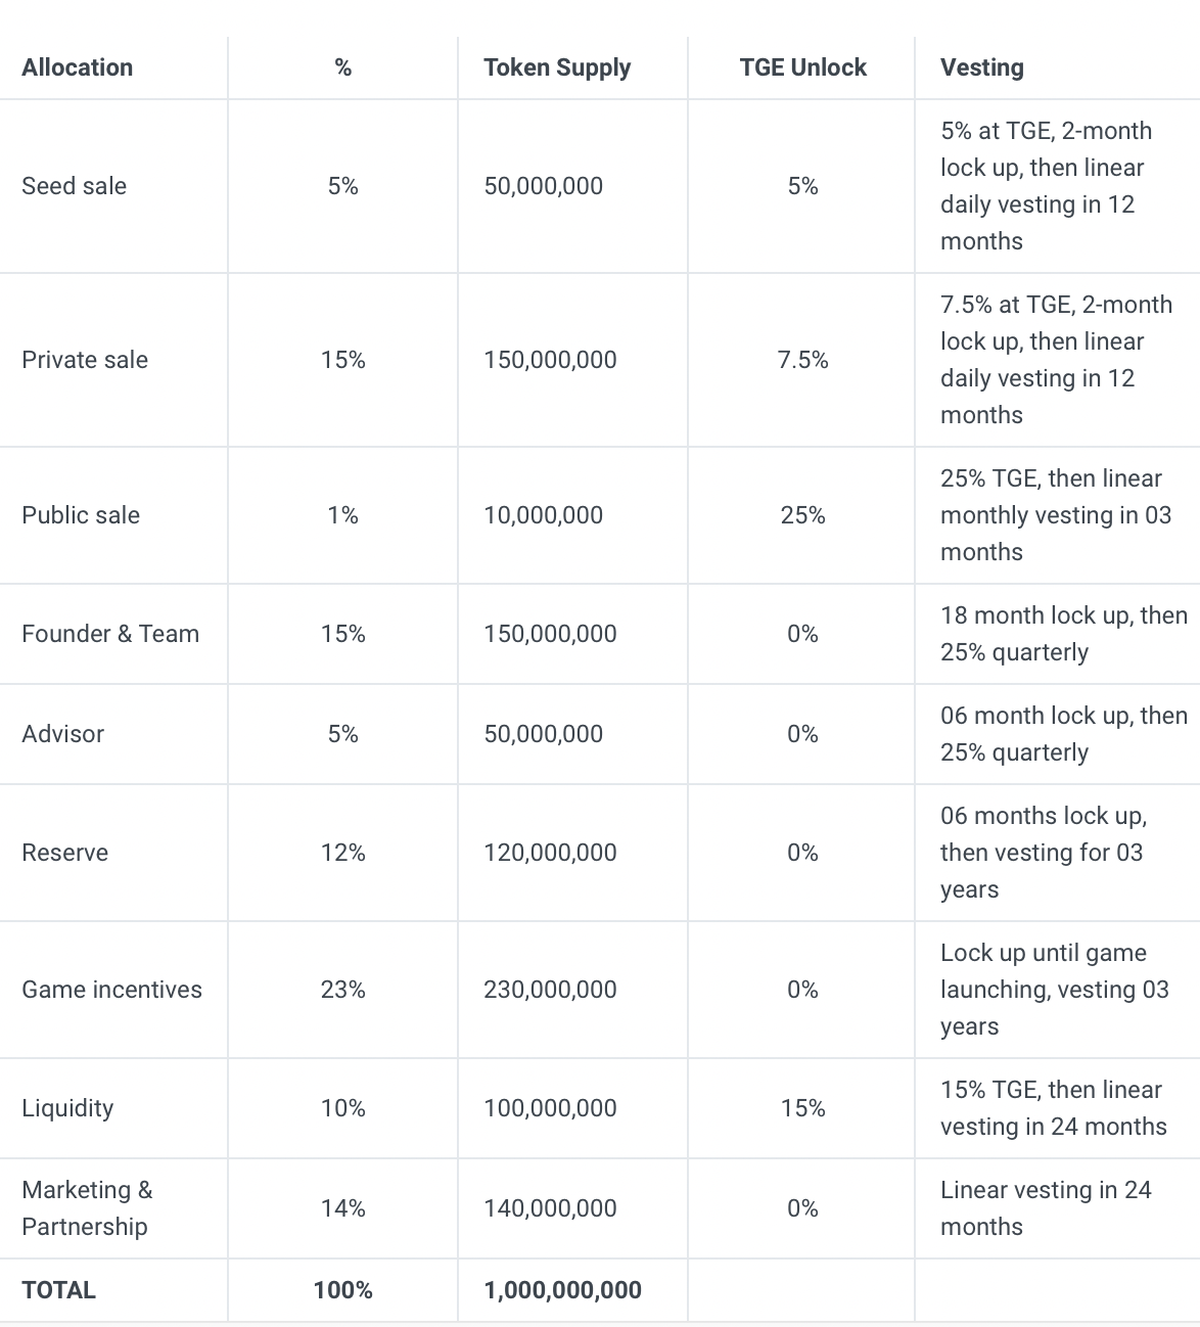Image resolution: width=1200 pixels, height=1327 pixels.
Task: Select the Private sale row label
Action: pos(85,360)
